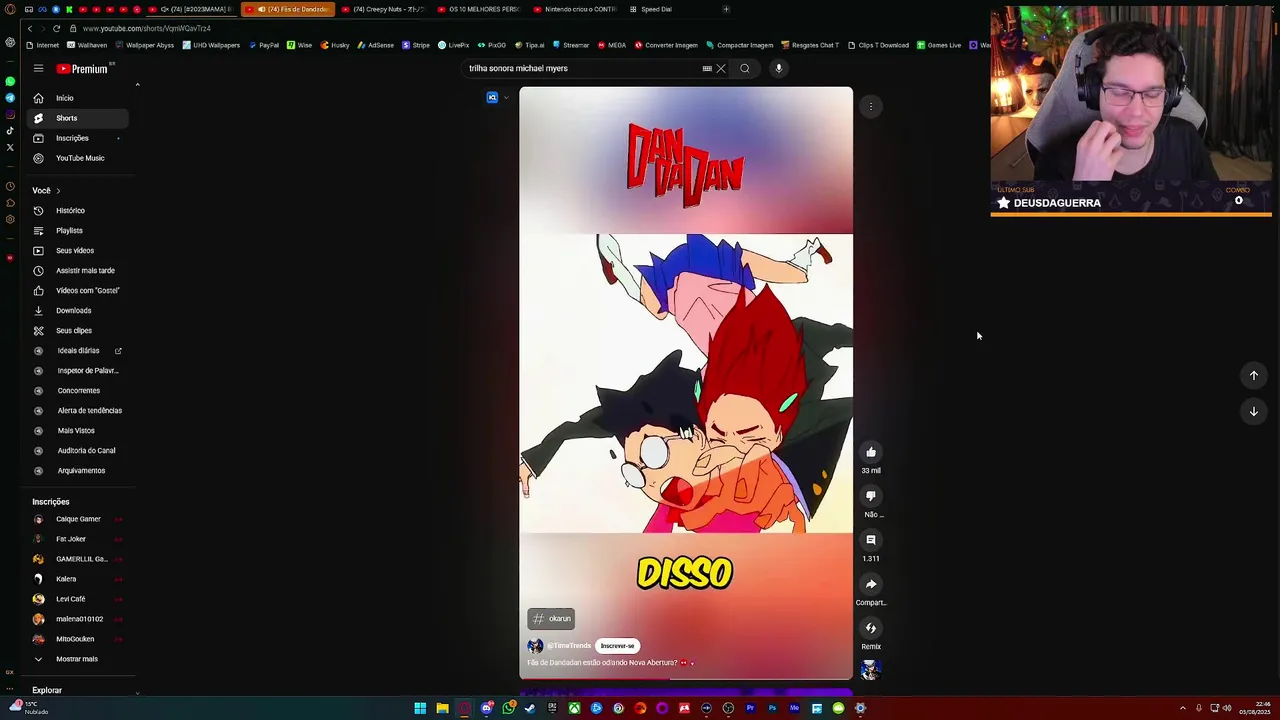The height and width of the screenshot is (720, 1280).
Task: Seek on the short's red progress bar
Action: (686, 679)
